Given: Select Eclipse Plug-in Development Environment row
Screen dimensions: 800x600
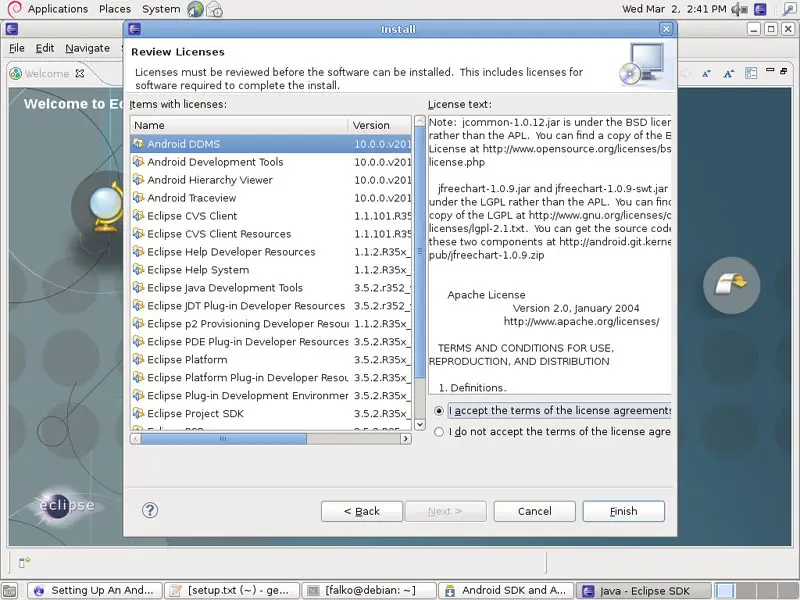Looking at the screenshot, I should tap(271, 395).
